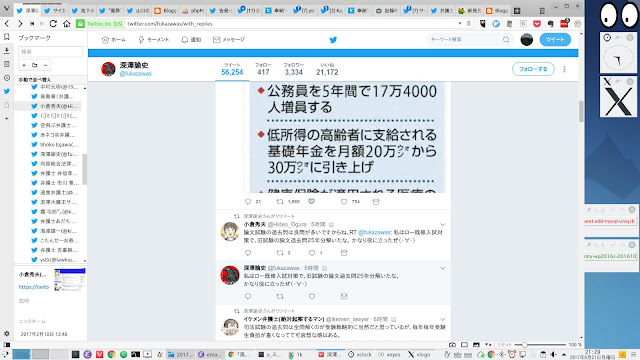Click the bookmark preview thumbnail
Screen dimensions: 640x360
point(70,280)
